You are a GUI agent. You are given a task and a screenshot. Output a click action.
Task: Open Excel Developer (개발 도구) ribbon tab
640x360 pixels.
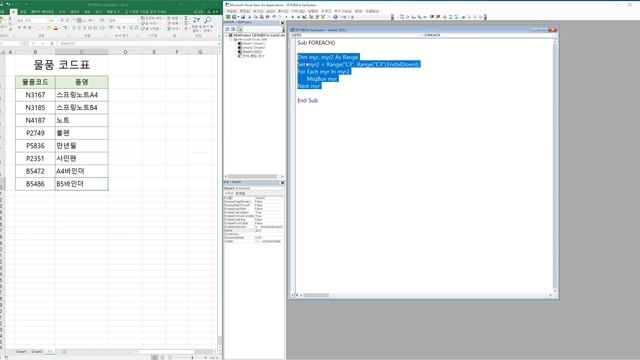(113, 12)
